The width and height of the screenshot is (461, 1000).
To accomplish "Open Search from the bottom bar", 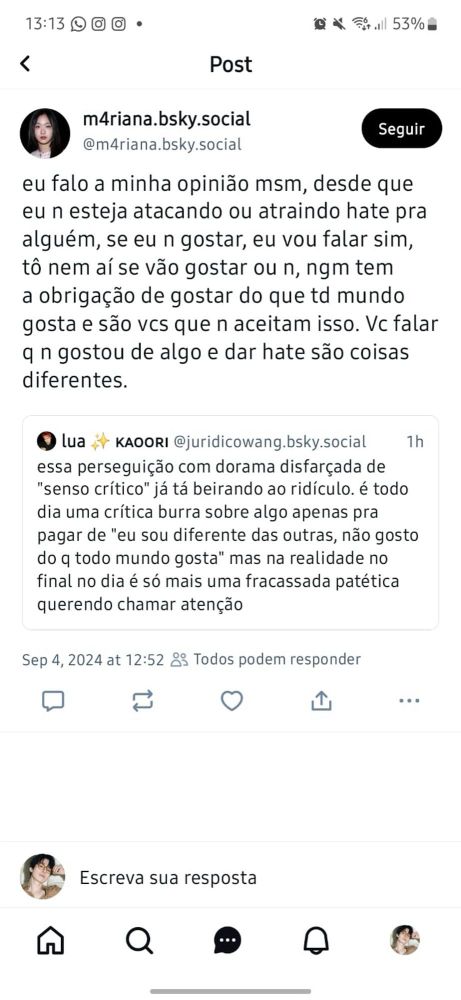I will (x=139, y=940).
